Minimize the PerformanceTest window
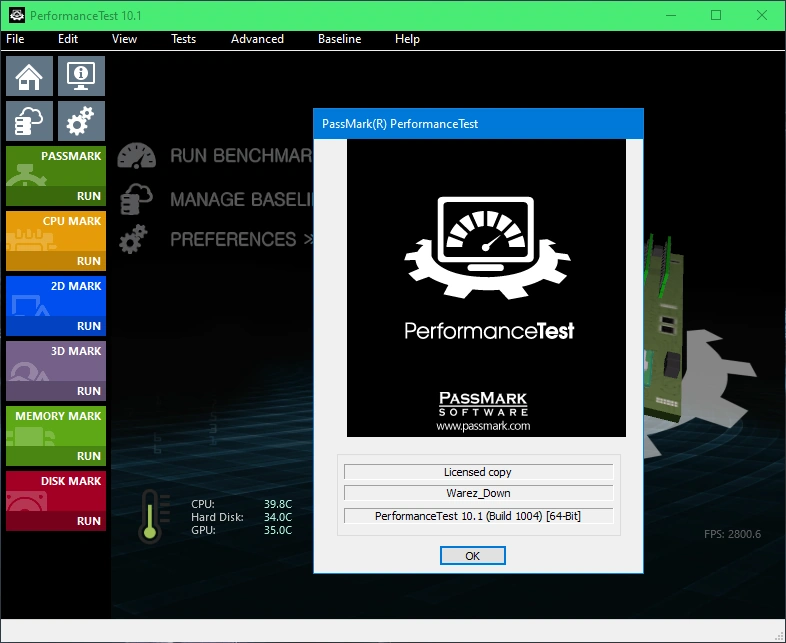786x643 pixels. (x=671, y=16)
